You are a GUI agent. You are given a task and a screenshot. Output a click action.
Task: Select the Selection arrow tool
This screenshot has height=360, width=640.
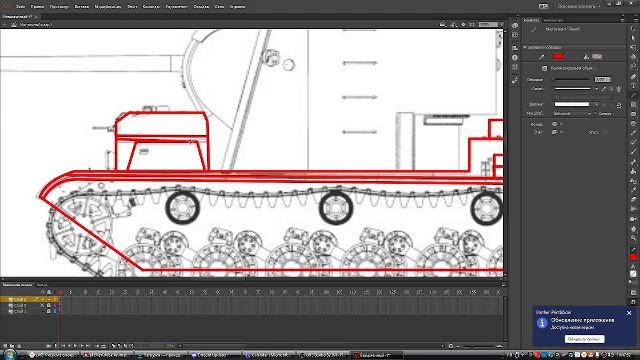(633, 29)
